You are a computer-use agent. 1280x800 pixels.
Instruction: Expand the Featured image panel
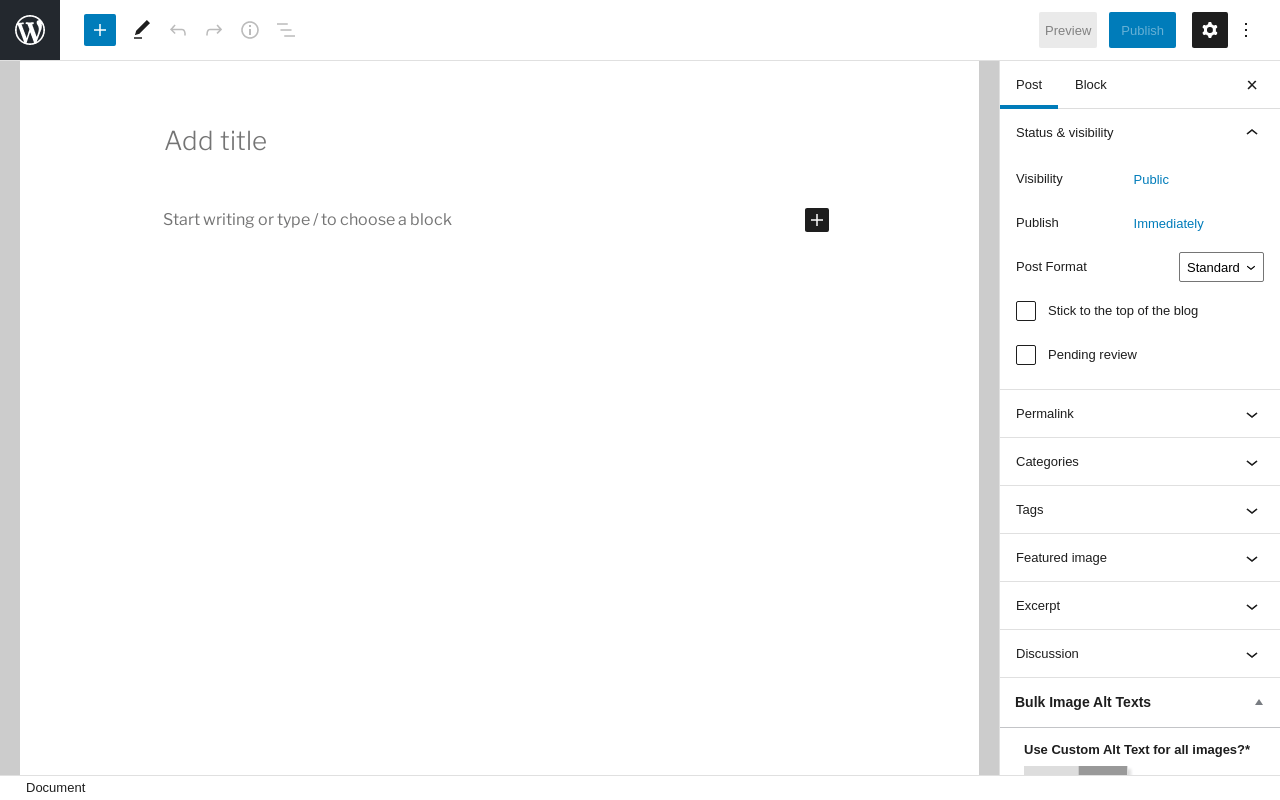click(x=1140, y=558)
